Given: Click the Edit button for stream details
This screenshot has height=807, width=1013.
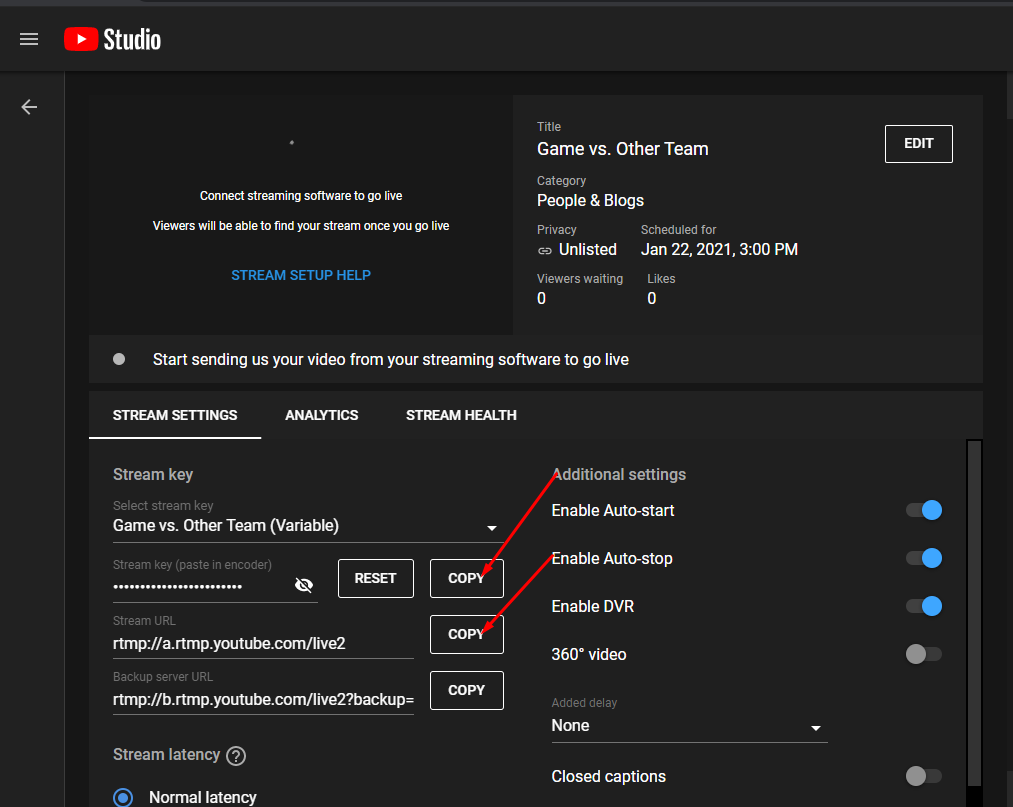Looking at the screenshot, I should 918,144.
